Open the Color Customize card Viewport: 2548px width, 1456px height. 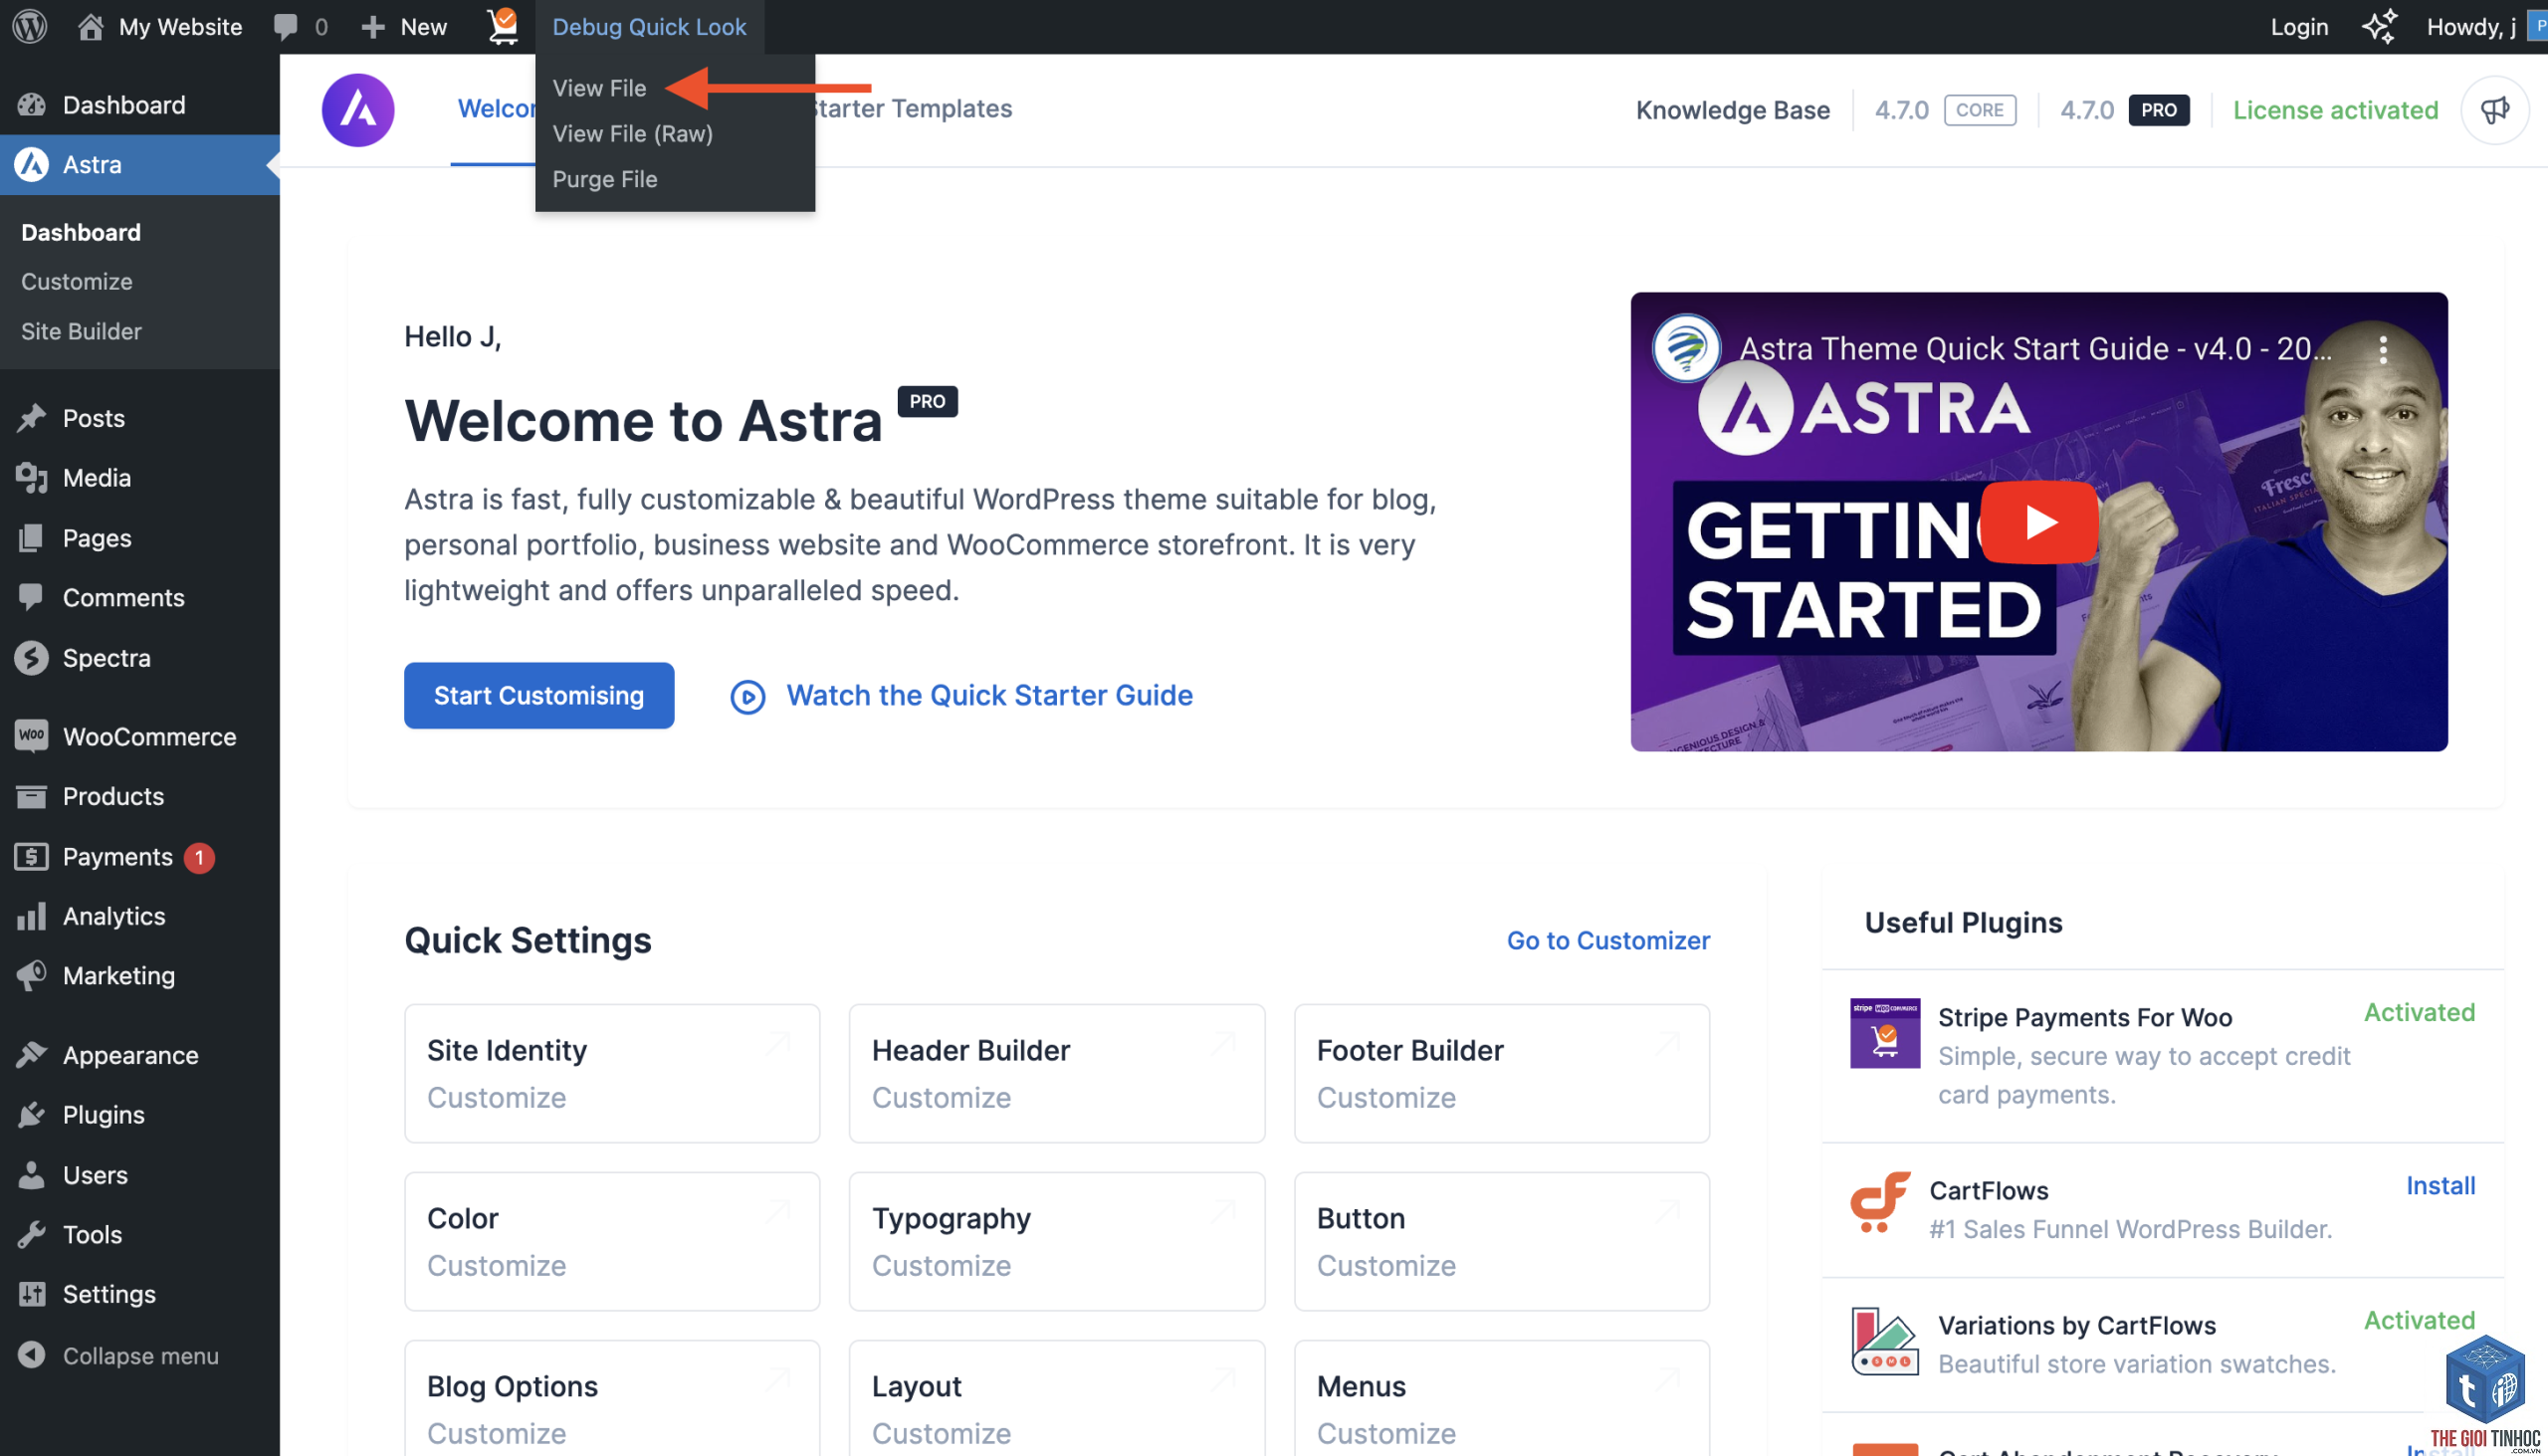[x=612, y=1241]
